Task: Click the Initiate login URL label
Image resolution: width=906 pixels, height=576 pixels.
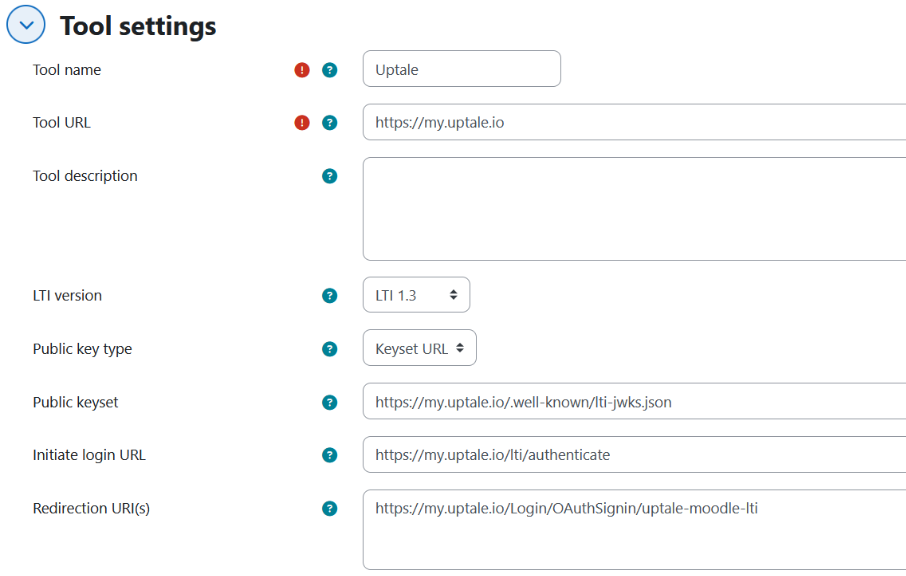Action: tap(89, 455)
